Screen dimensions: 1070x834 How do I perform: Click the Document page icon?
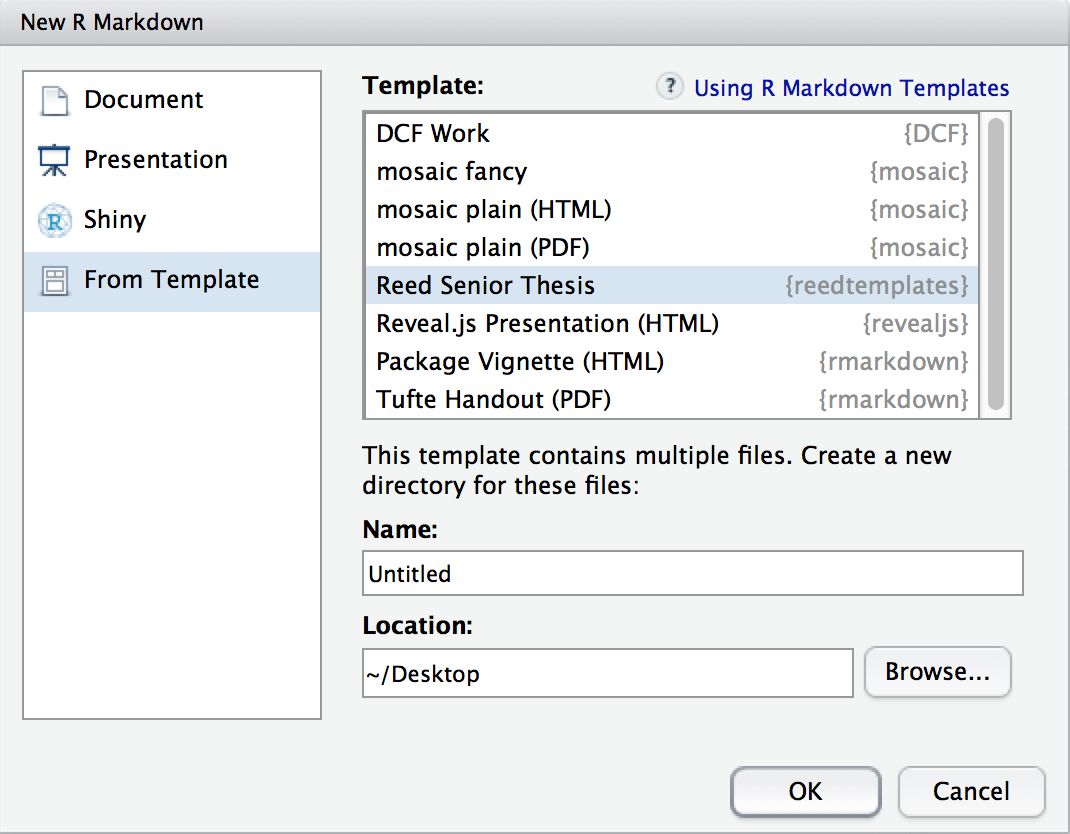(55, 101)
